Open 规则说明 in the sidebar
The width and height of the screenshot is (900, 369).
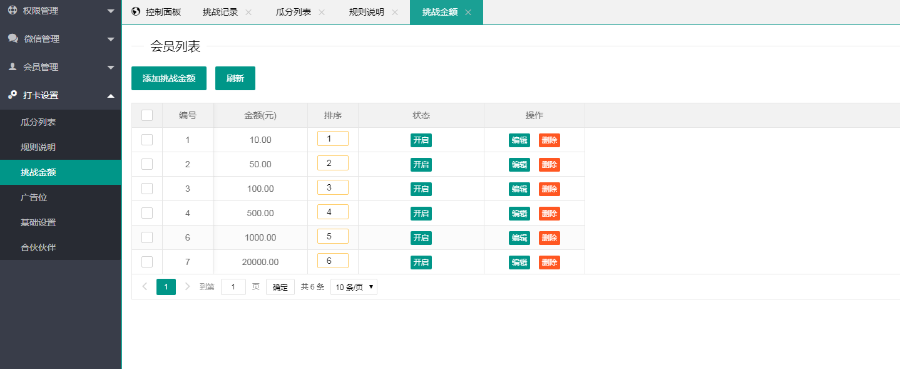(x=60, y=147)
